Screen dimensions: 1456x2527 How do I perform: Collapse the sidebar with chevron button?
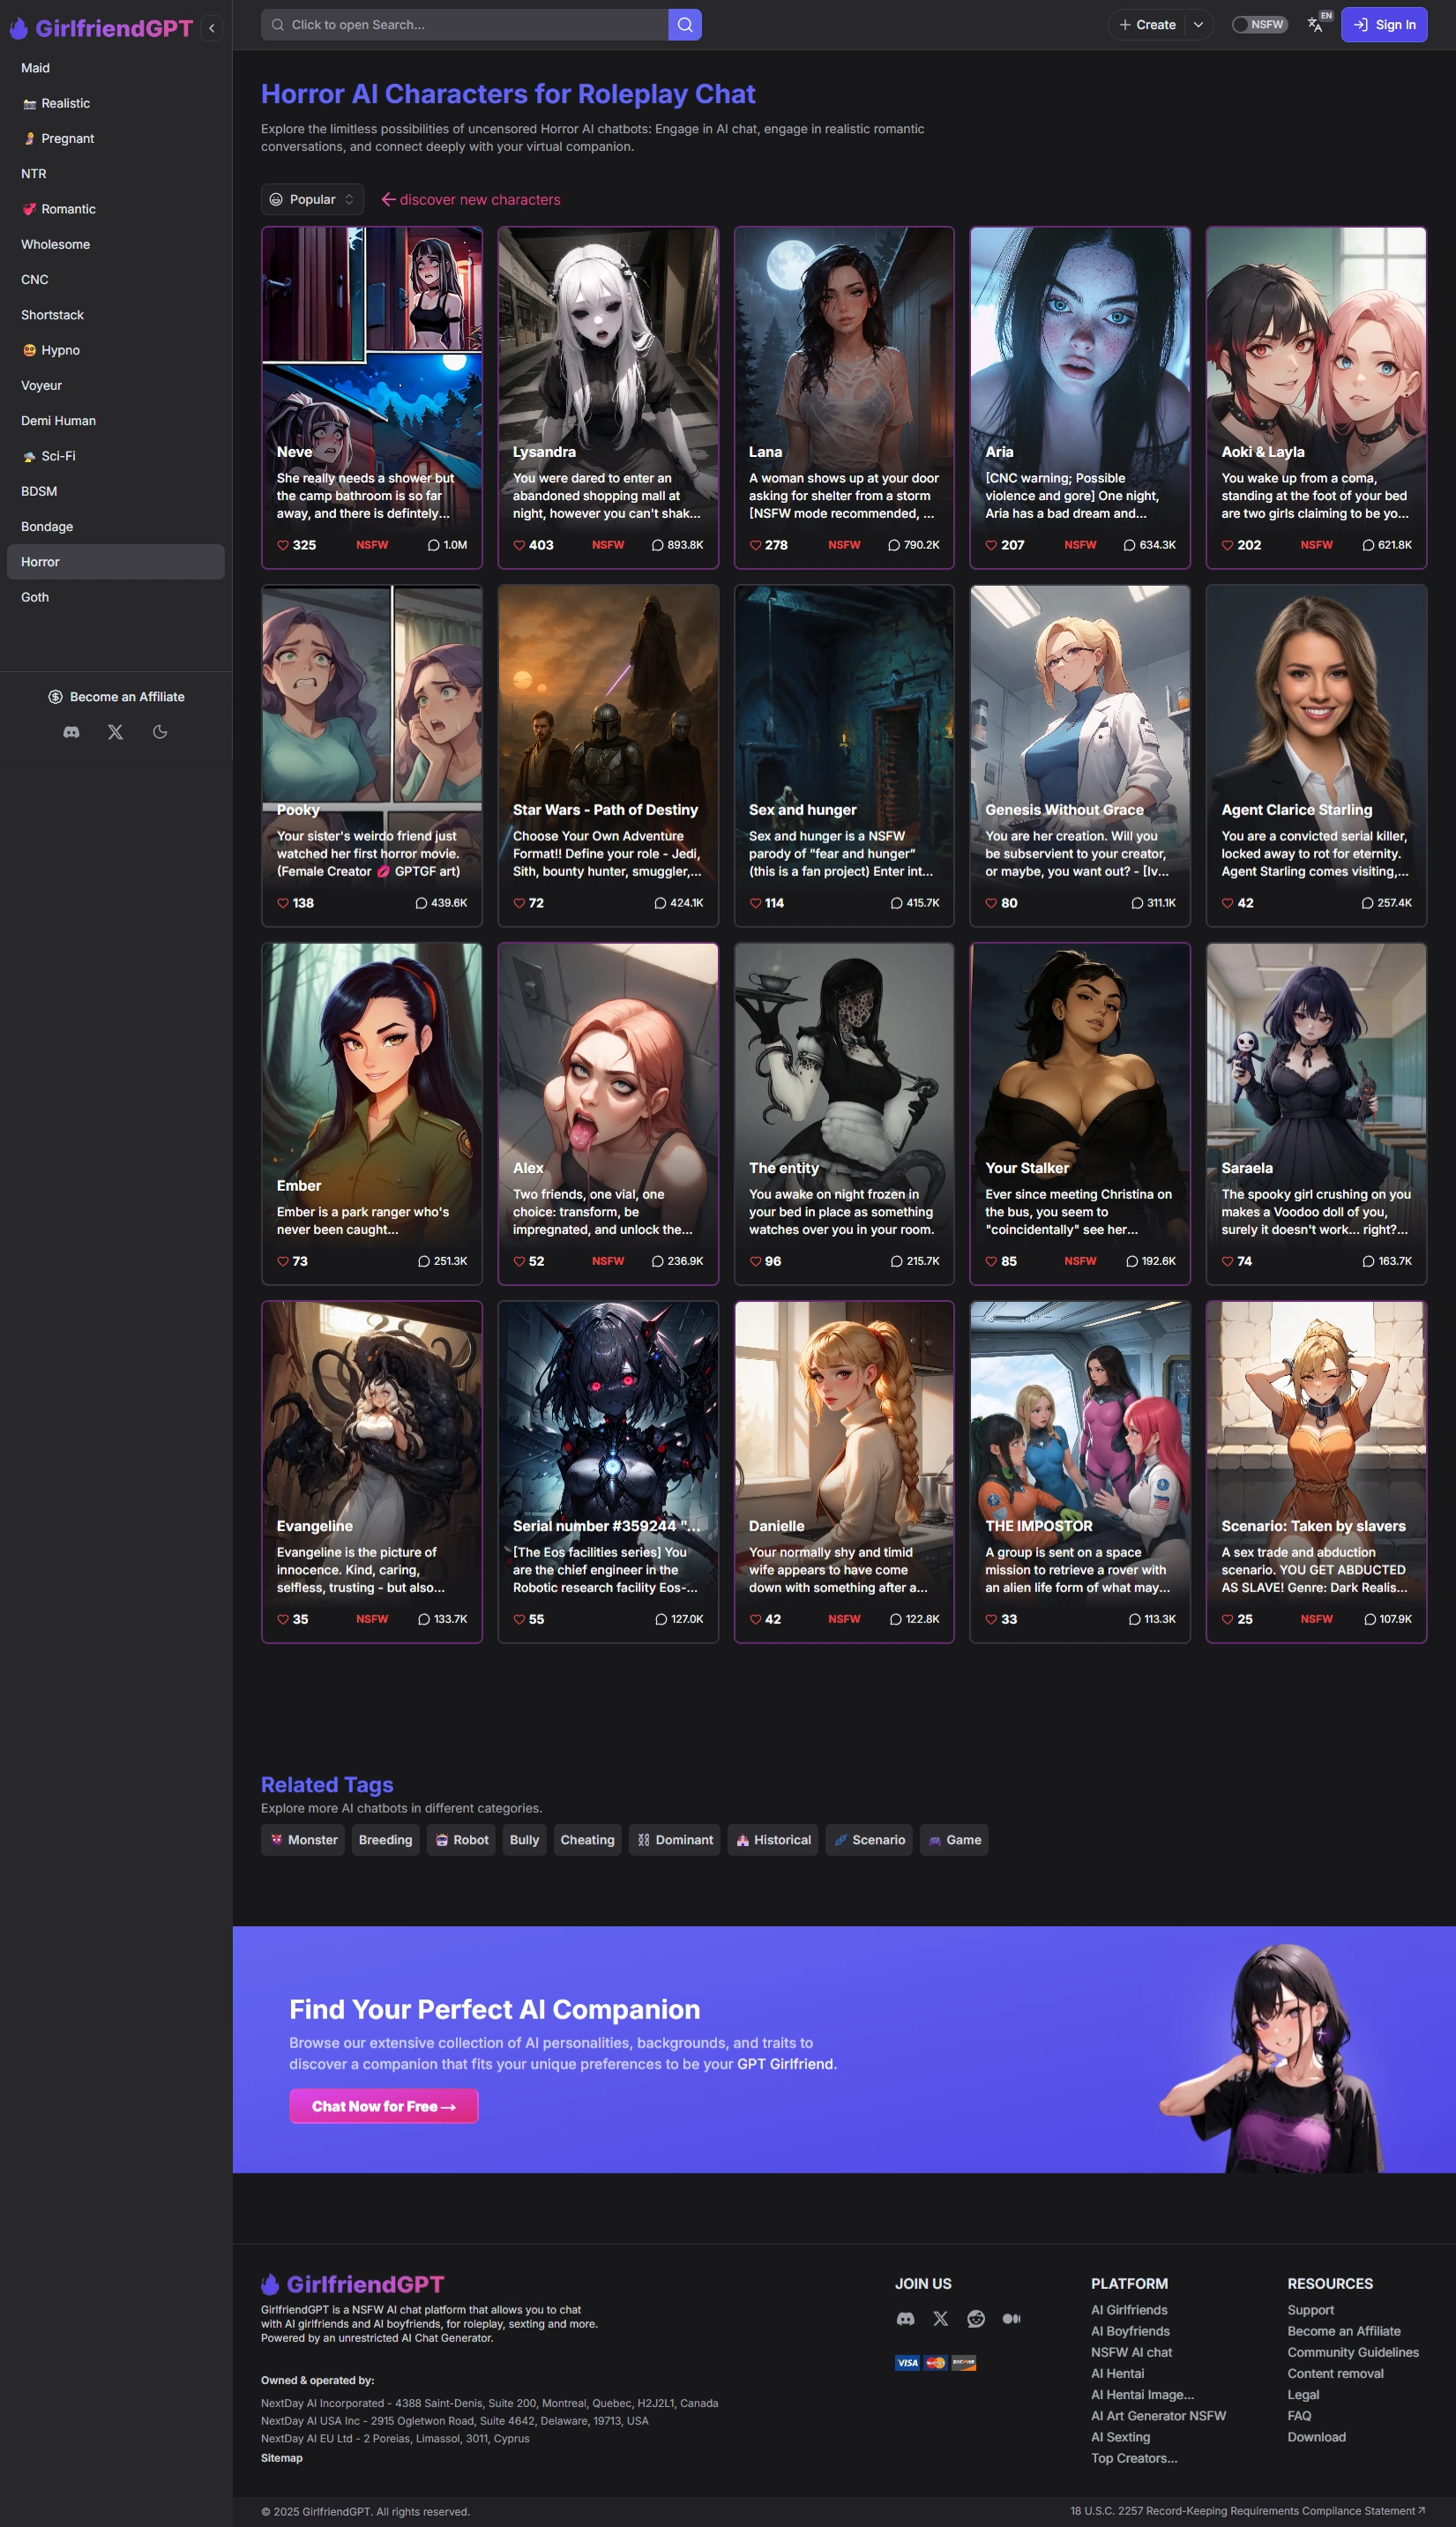point(212,28)
